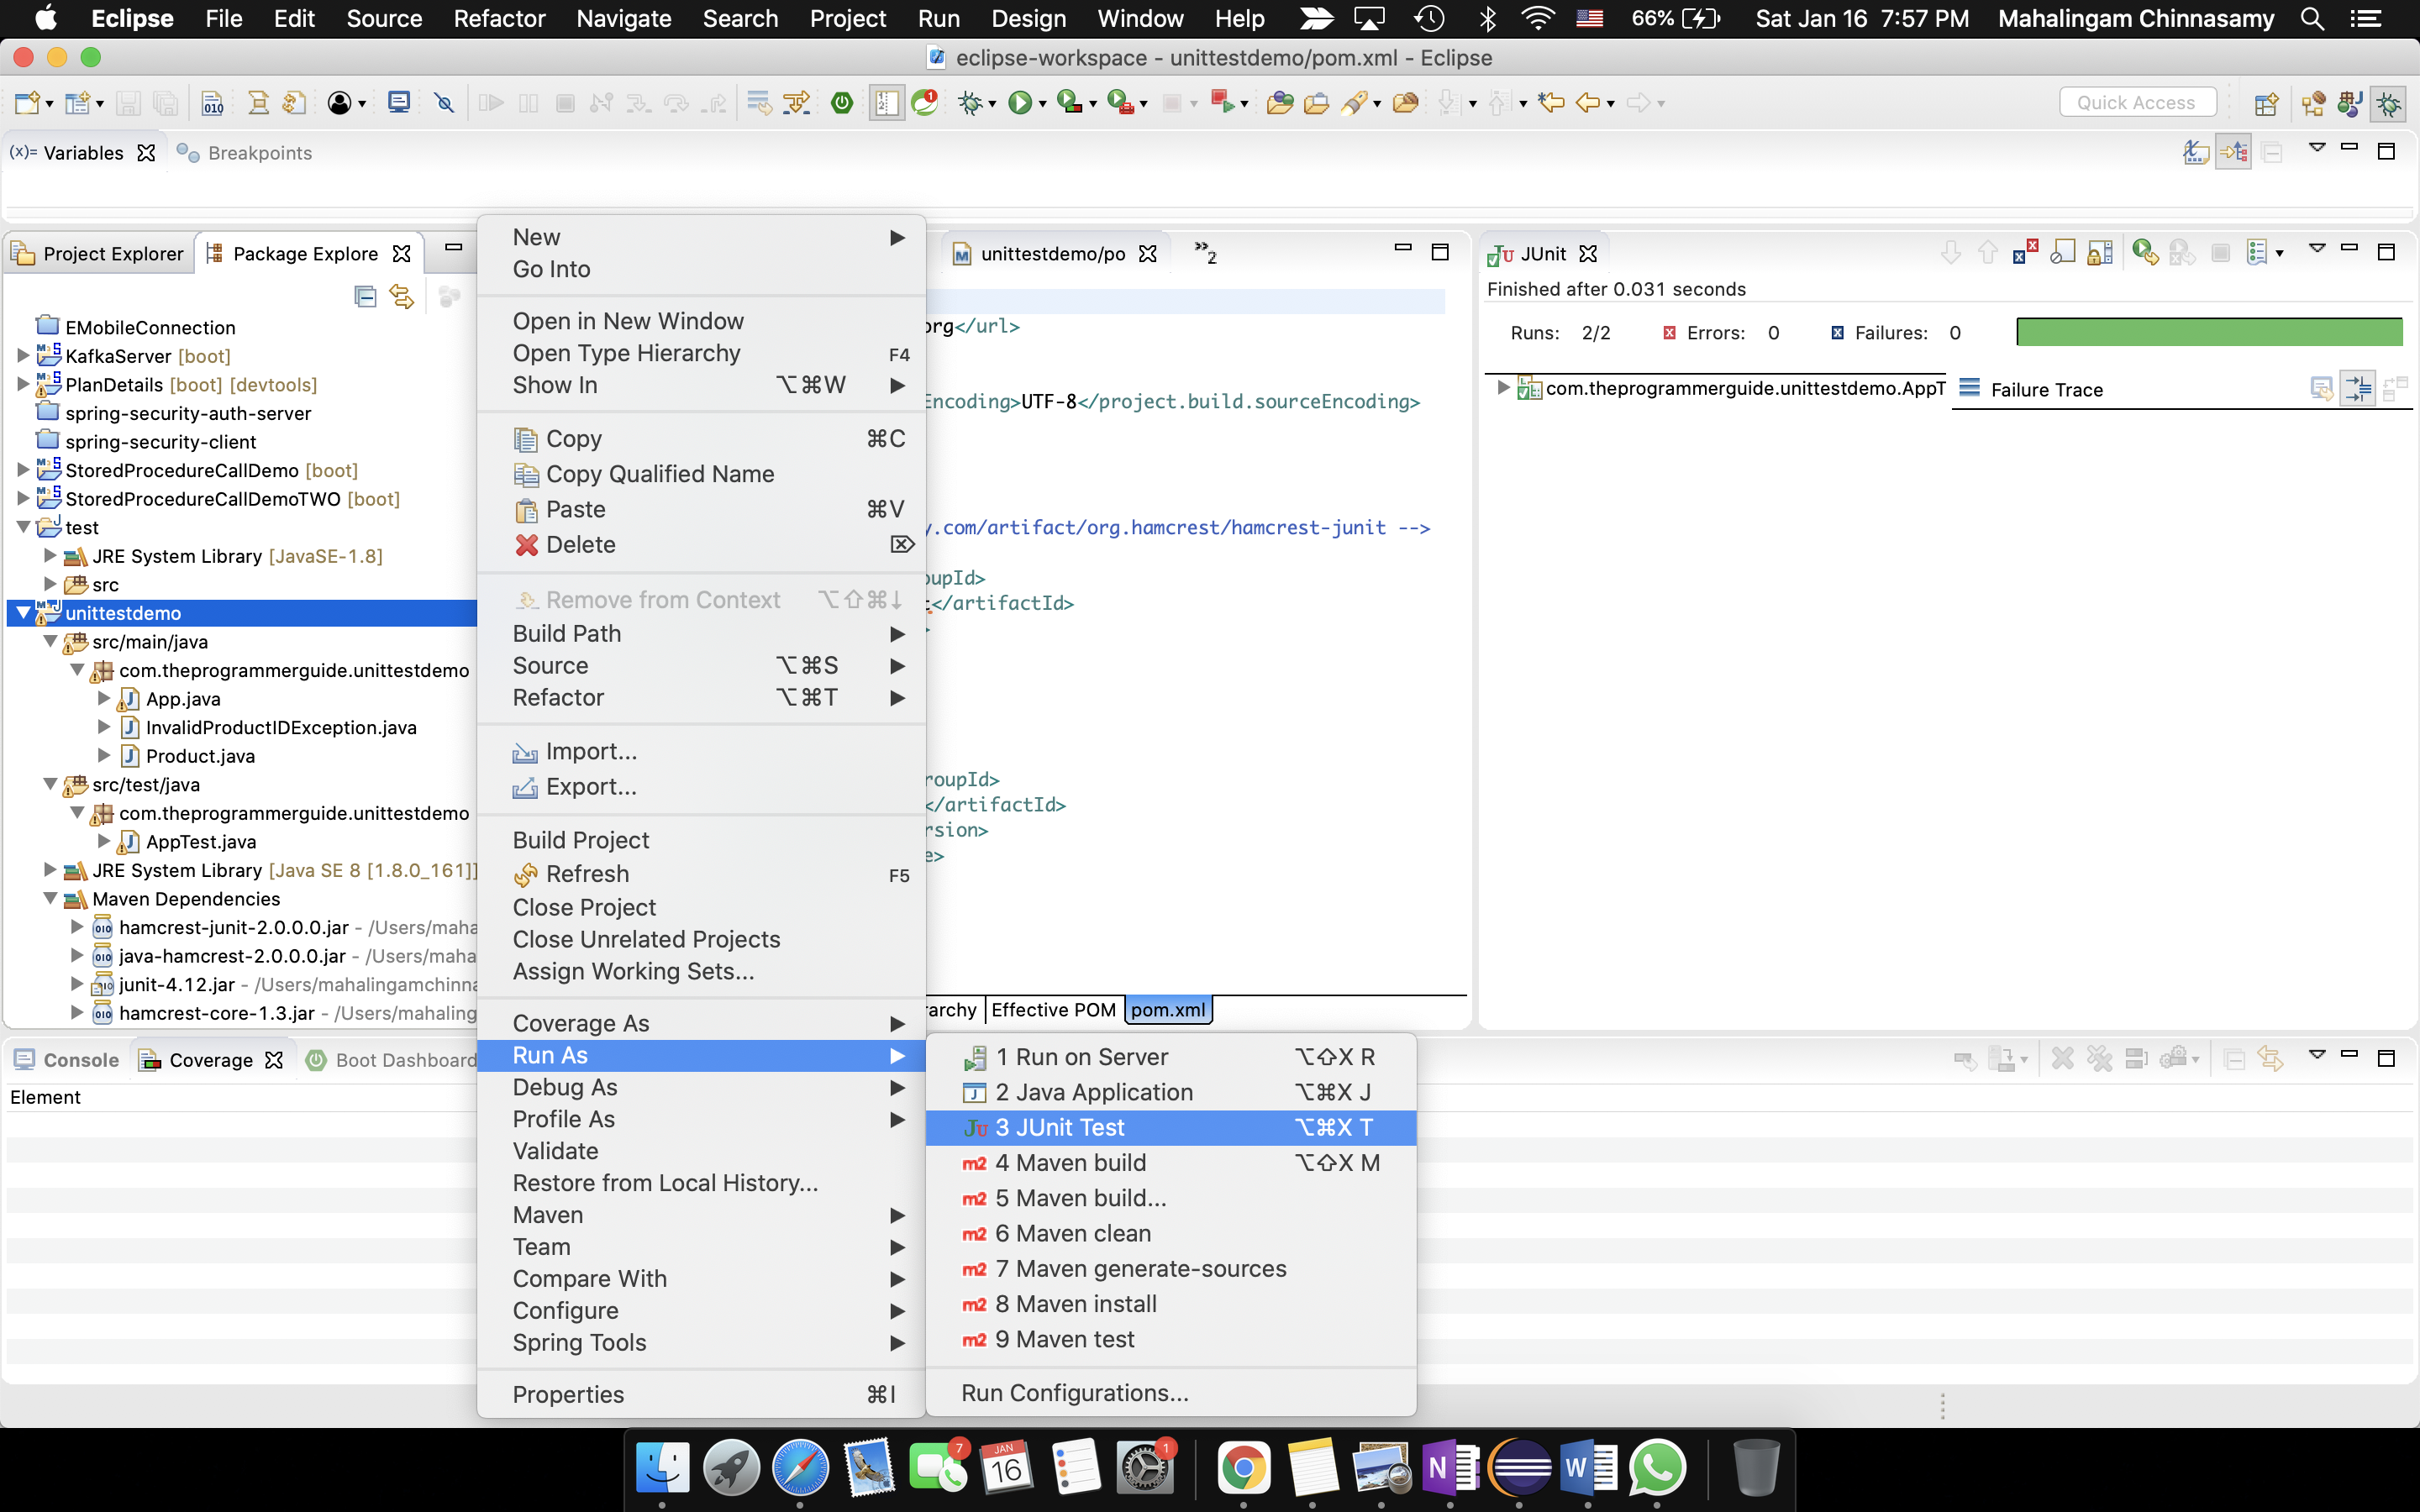Click the Back navigation arrow in toolbar
This screenshot has width=2420, height=1512.
[1587, 103]
